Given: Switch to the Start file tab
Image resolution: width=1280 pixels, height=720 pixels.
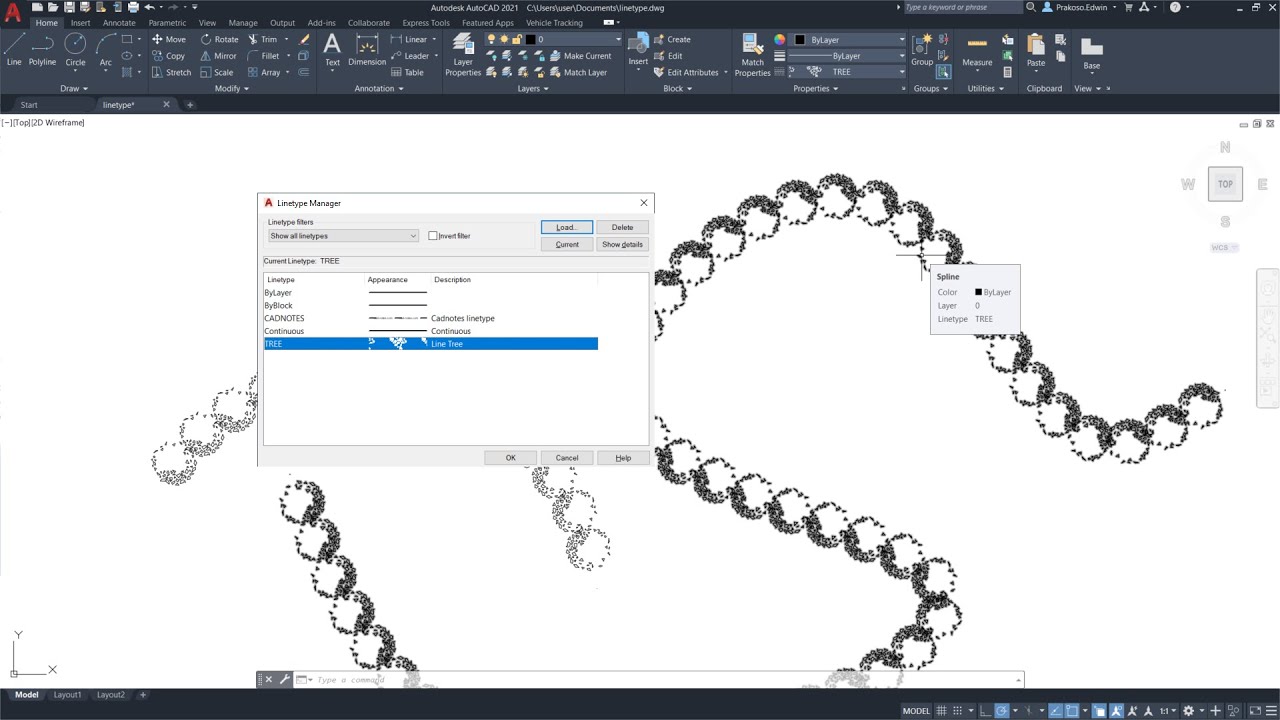Looking at the screenshot, I should 29,105.
